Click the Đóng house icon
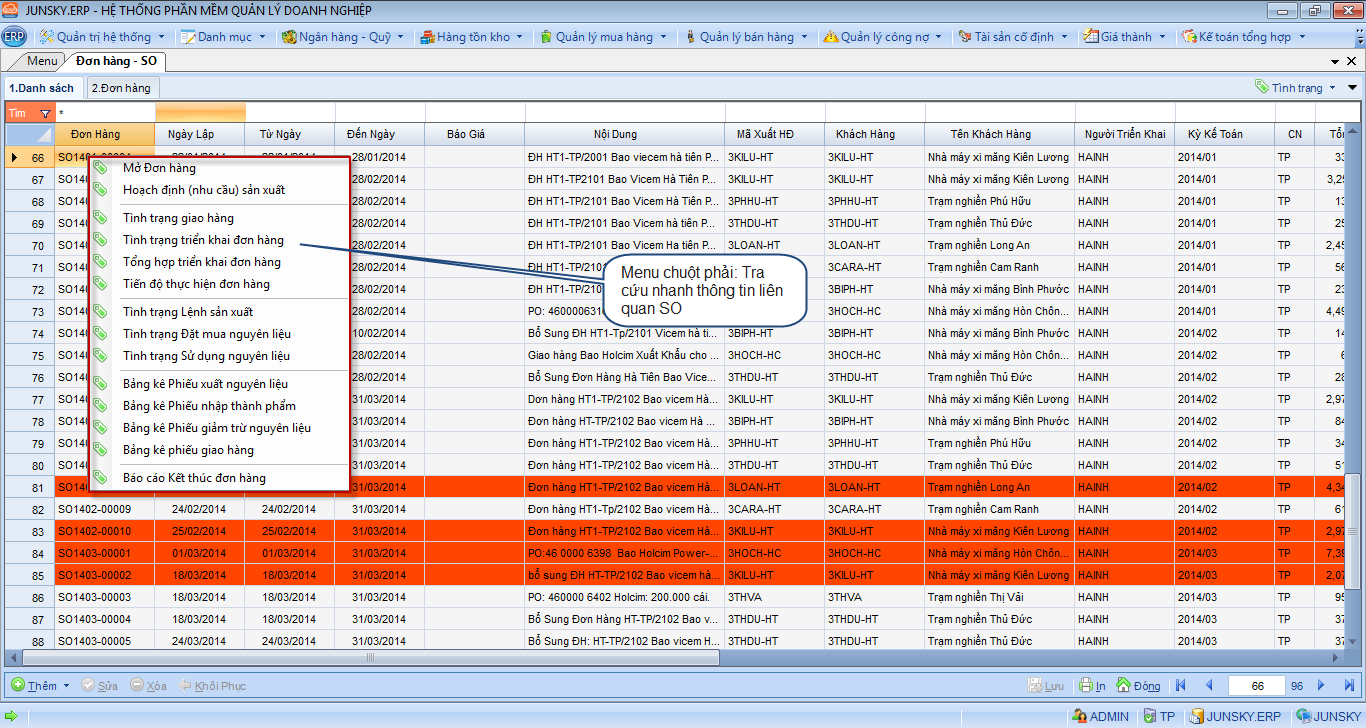1366x728 pixels. pos(1124,686)
